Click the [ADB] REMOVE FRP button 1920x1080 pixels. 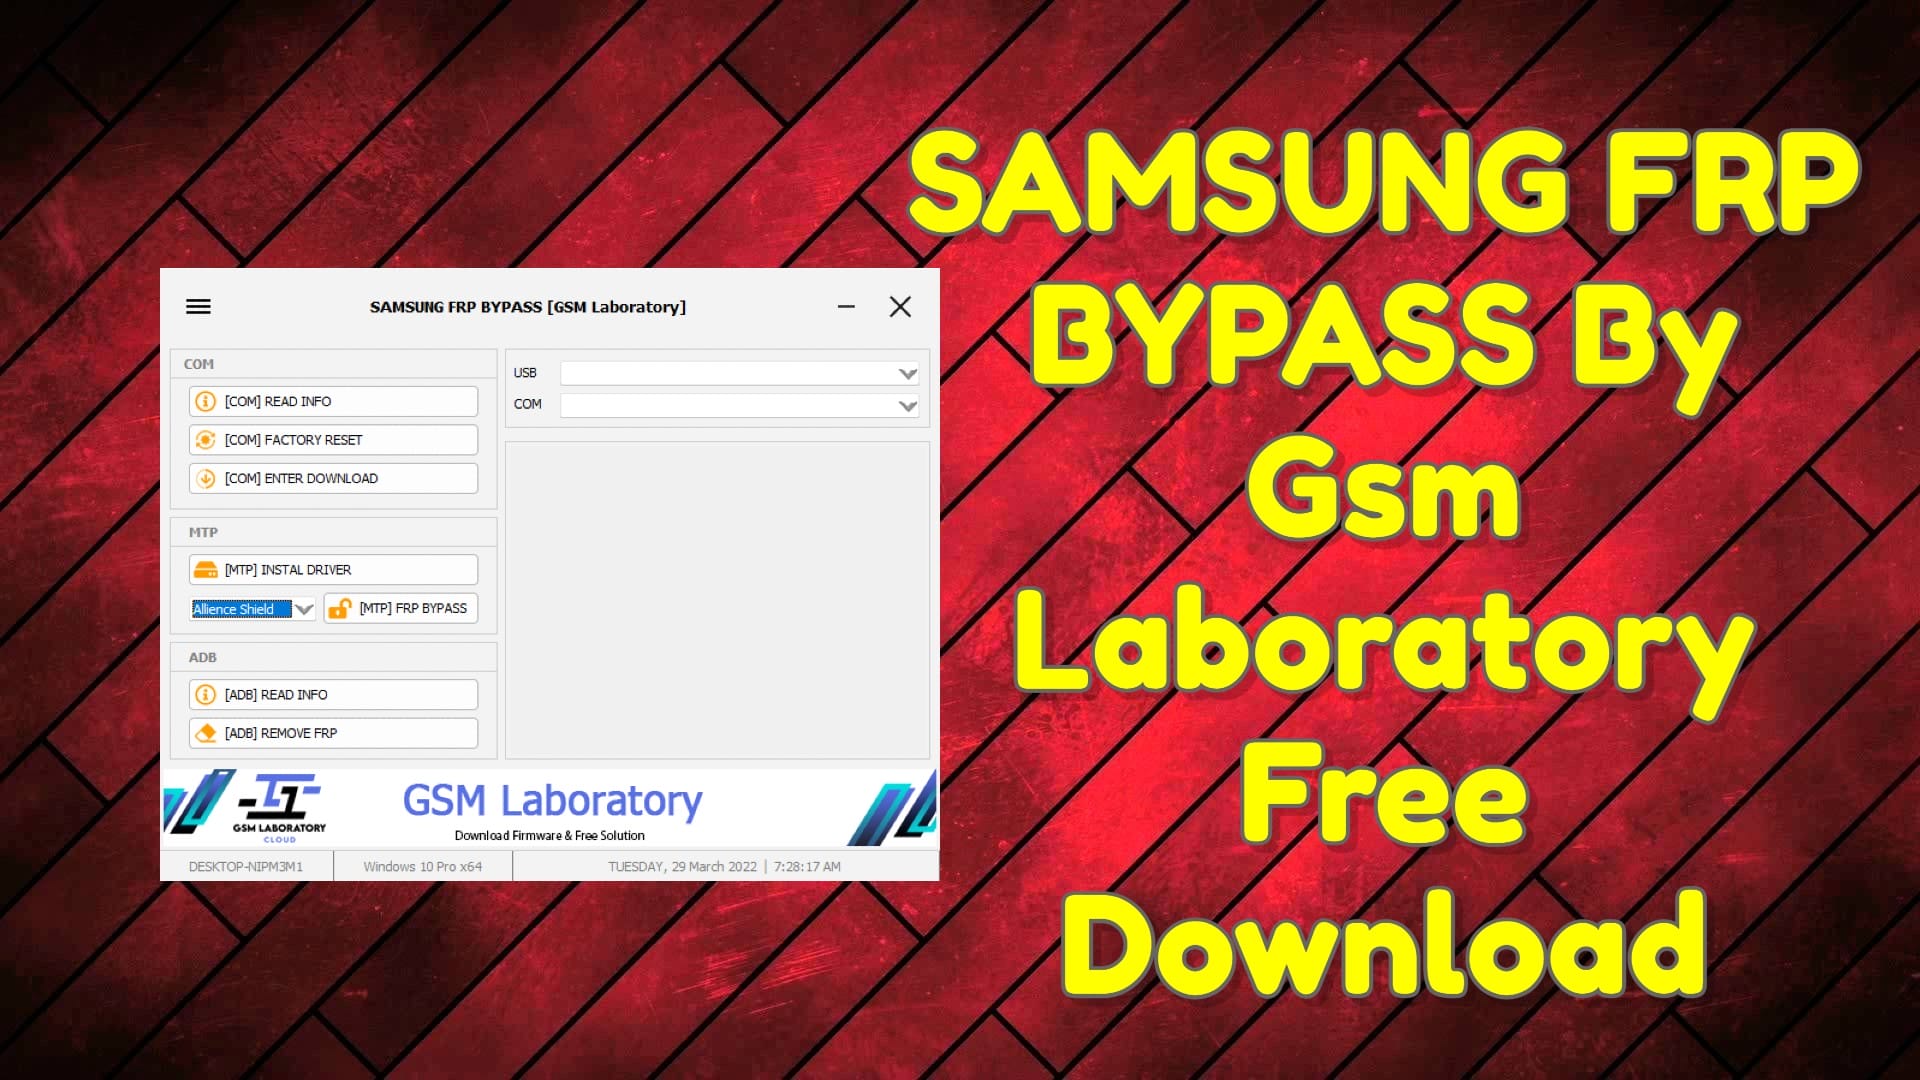point(332,732)
